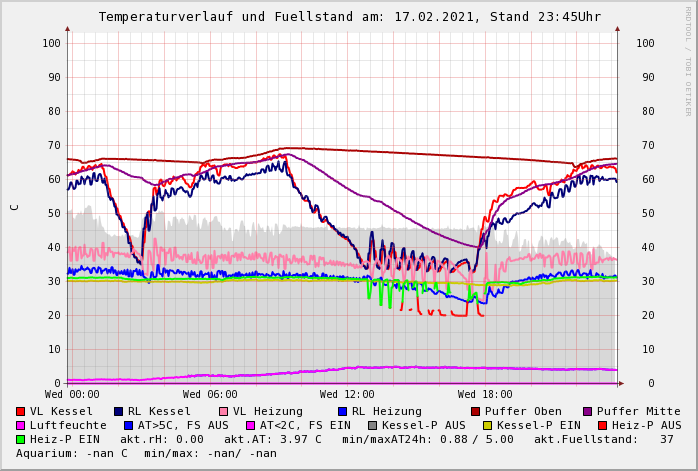Click the Wed 00:00 time axis label

pos(71,395)
